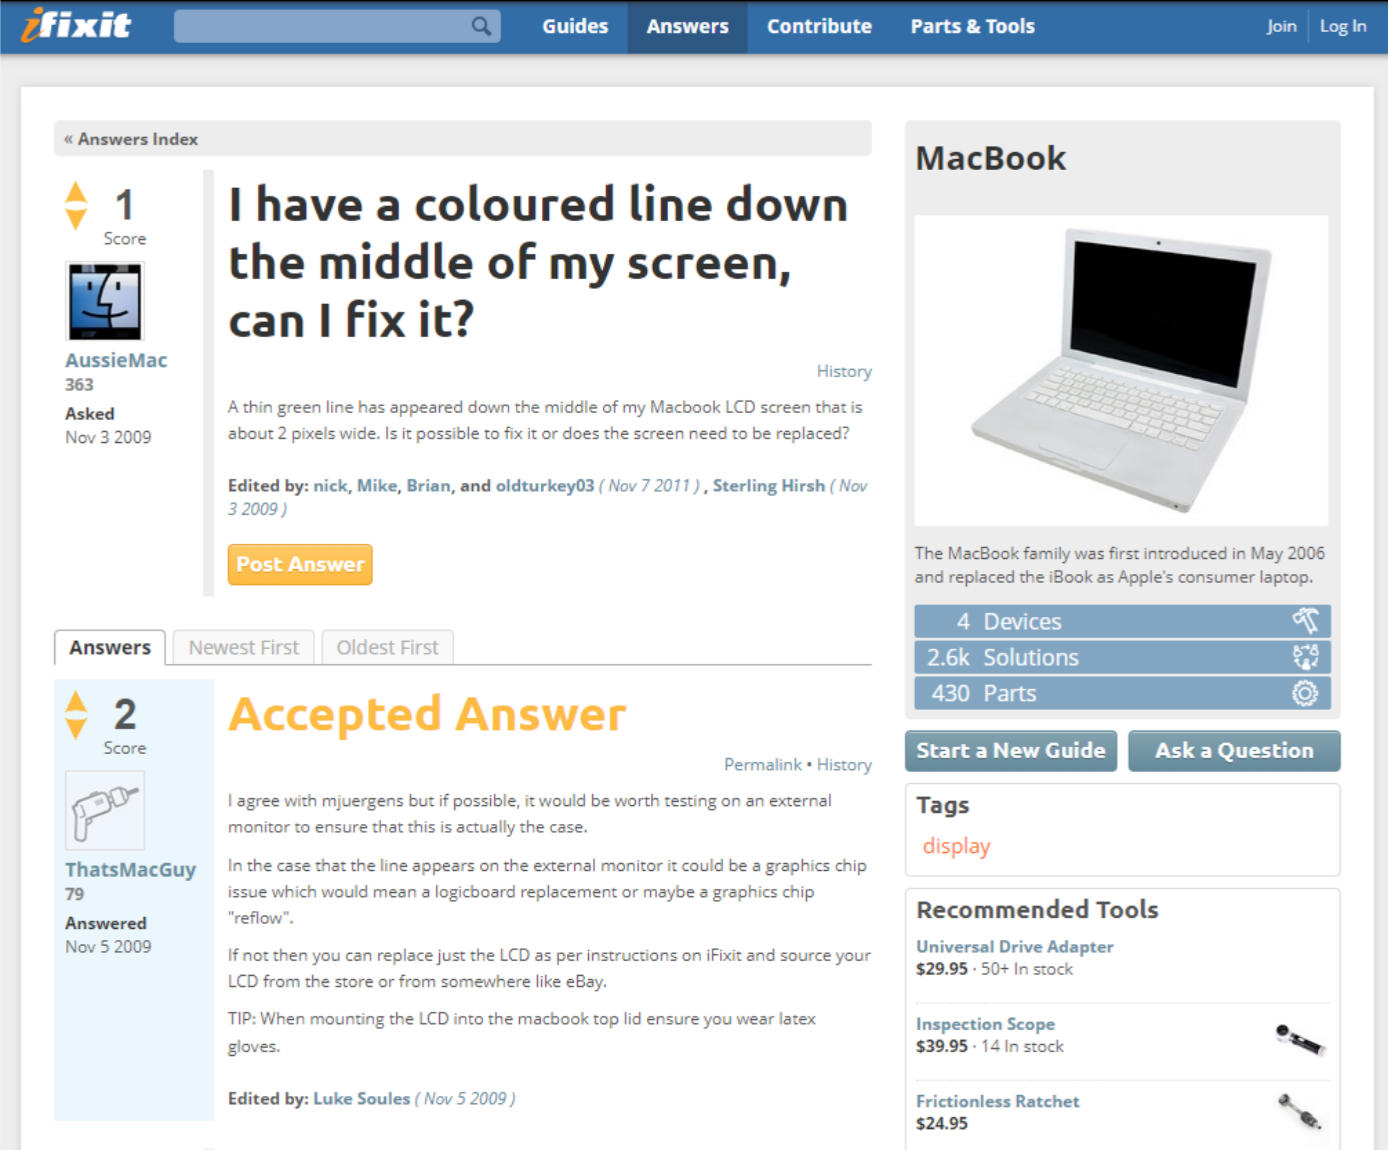
Task: Click the Inspection Scope product image
Action: [x=1300, y=1039]
